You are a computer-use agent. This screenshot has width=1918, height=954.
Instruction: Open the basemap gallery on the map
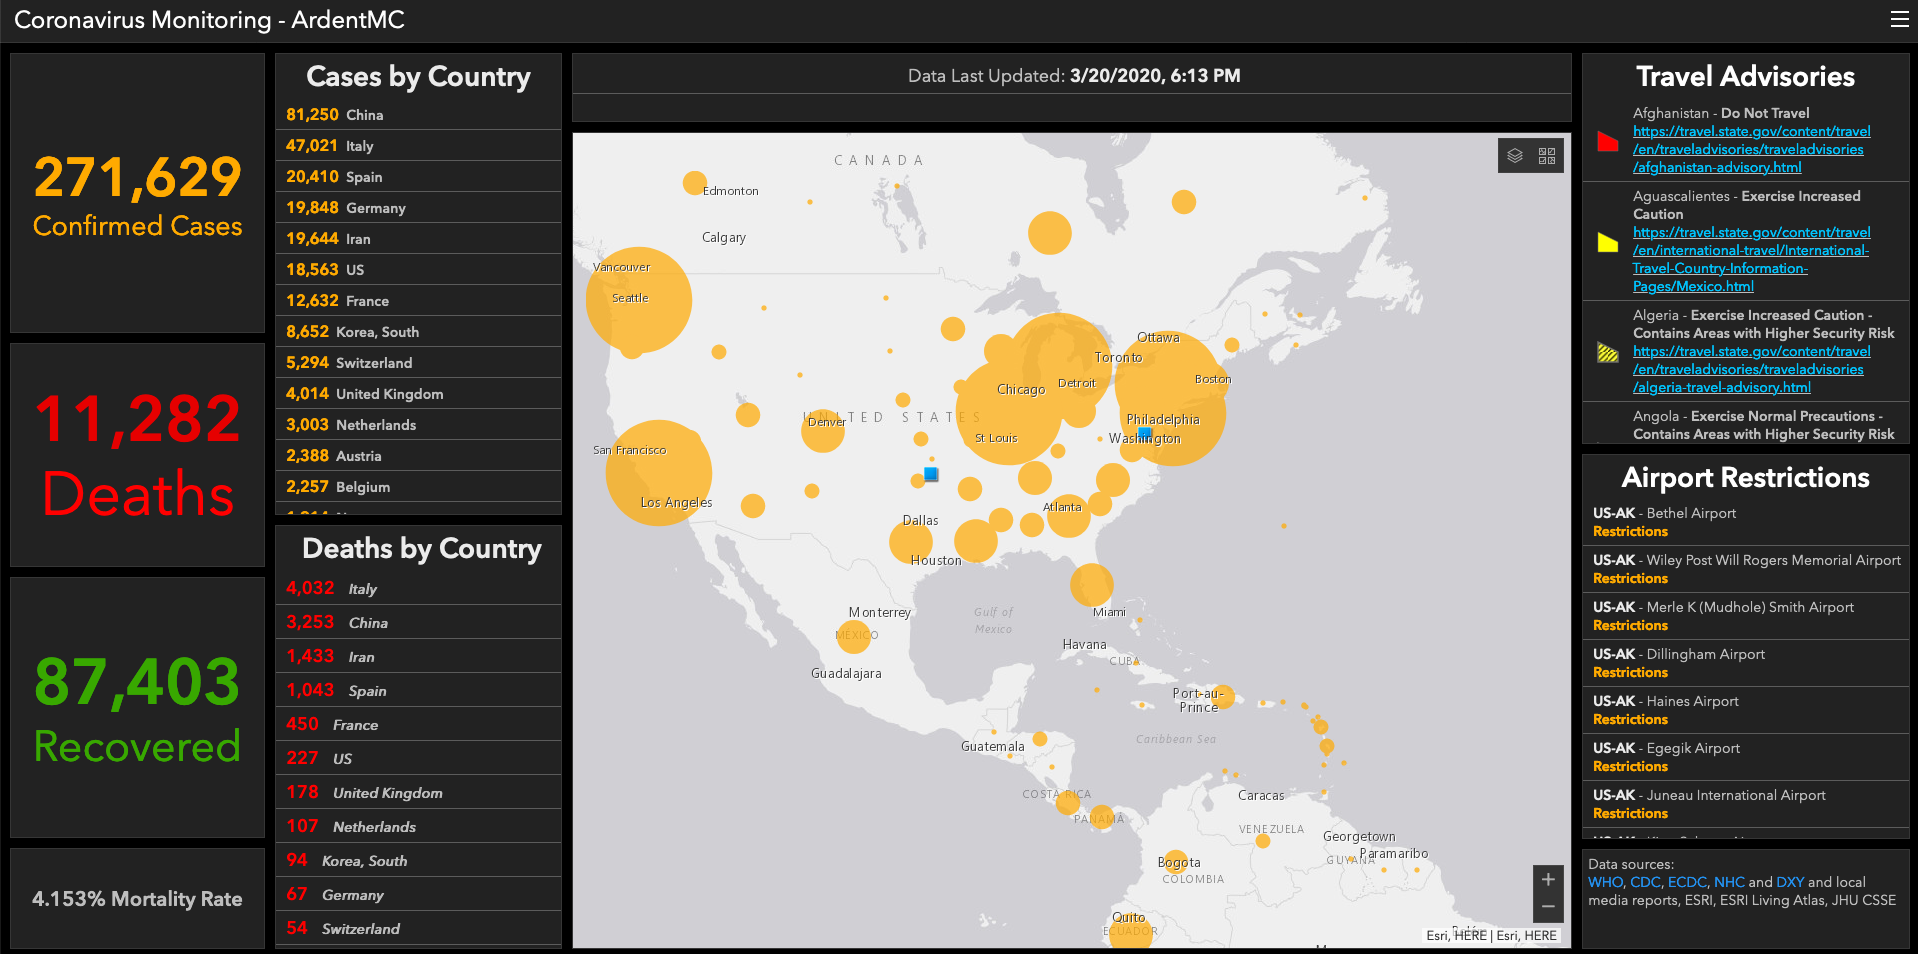(x=1546, y=155)
